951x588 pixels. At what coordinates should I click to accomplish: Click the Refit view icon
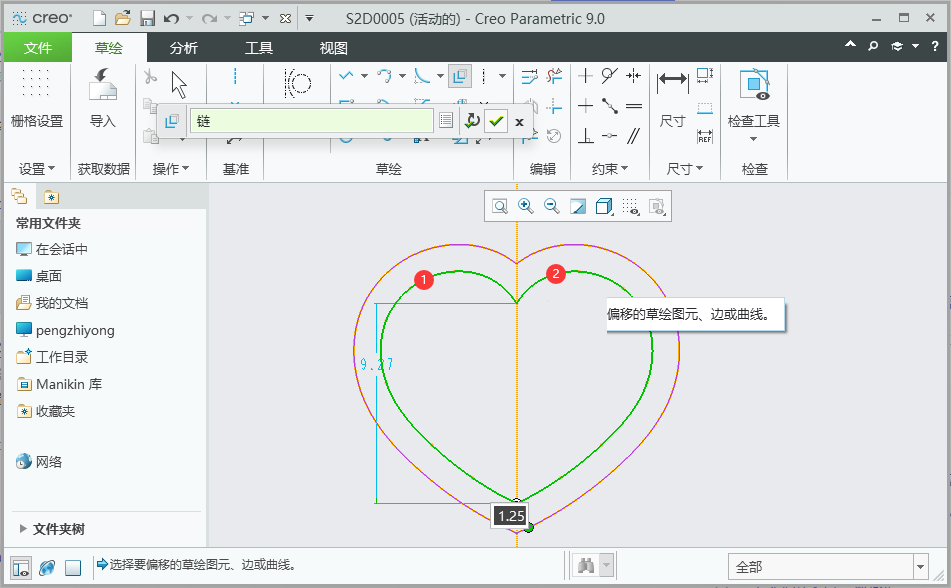499,206
